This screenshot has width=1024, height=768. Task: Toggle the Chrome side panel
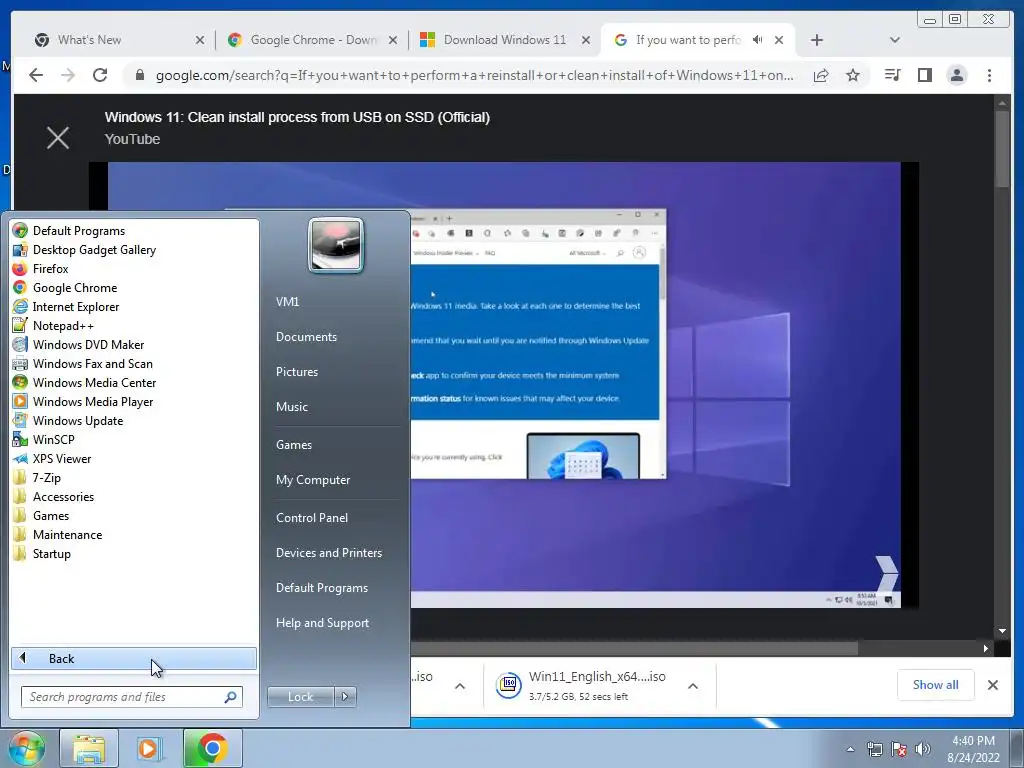pos(925,75)
